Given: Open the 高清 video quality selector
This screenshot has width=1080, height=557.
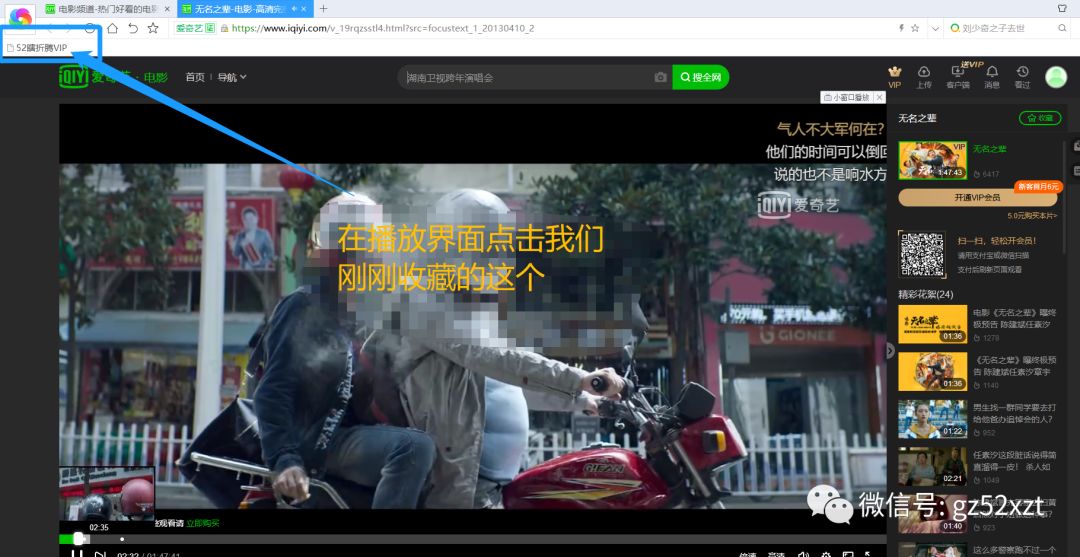Looking at the screenshot, I should [x=776, y=554].
